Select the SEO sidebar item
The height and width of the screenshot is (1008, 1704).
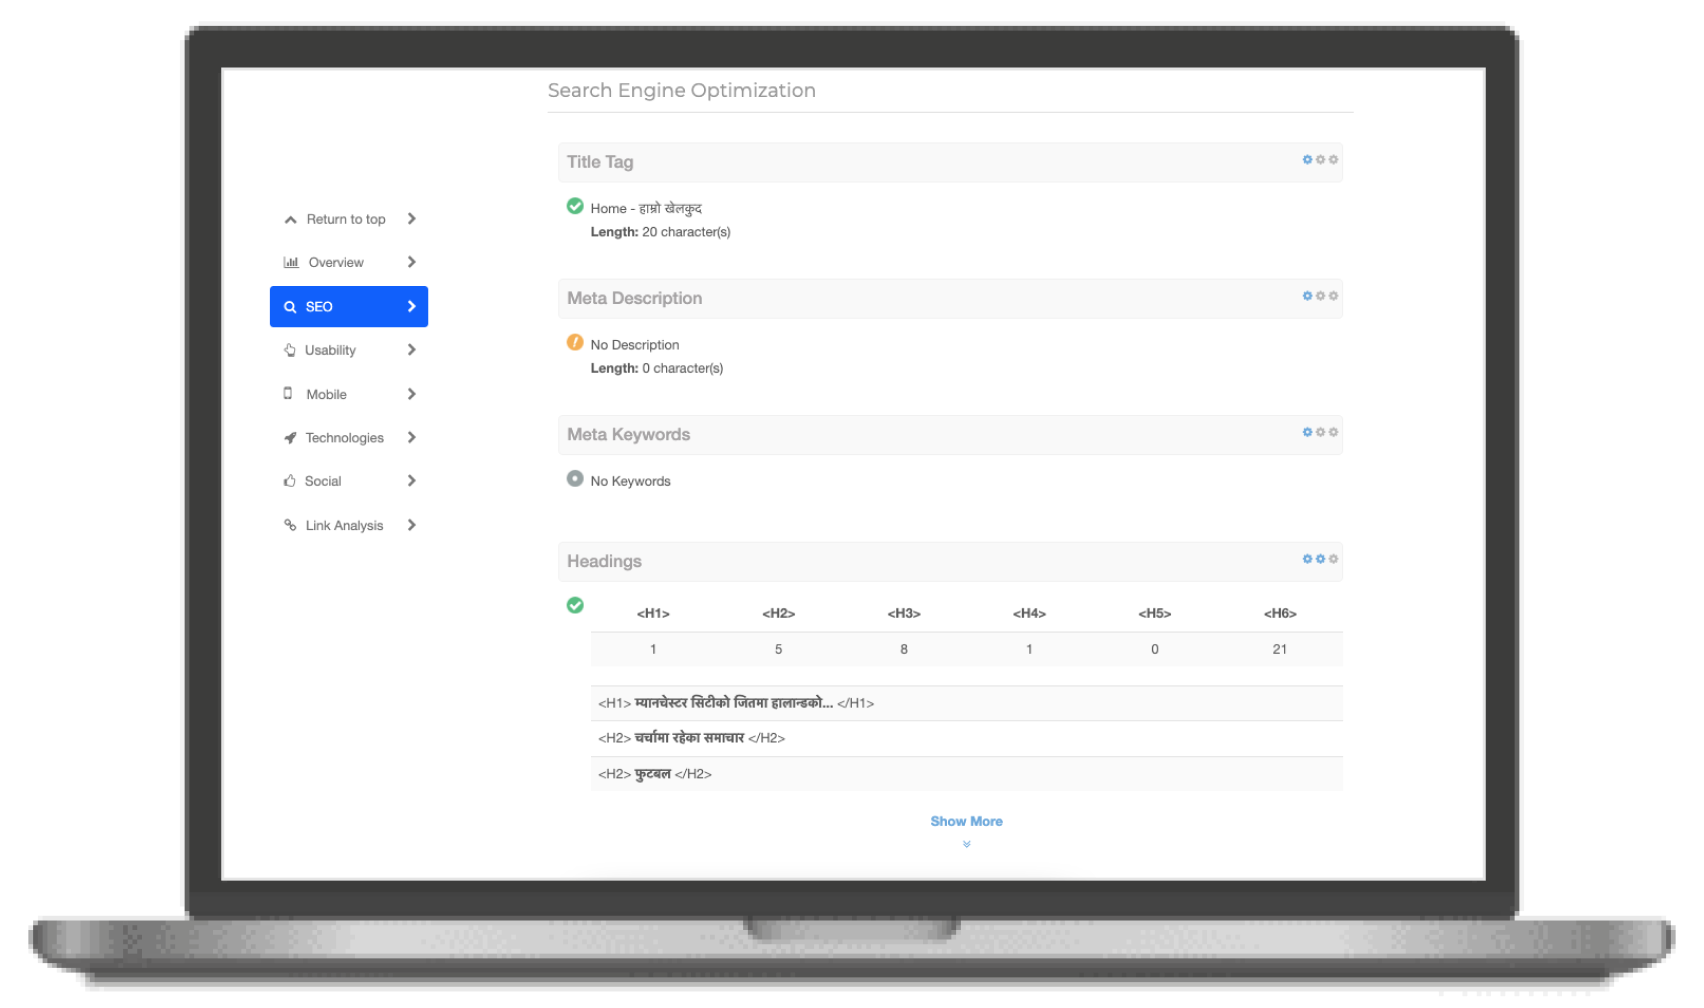tap(349, 307)
